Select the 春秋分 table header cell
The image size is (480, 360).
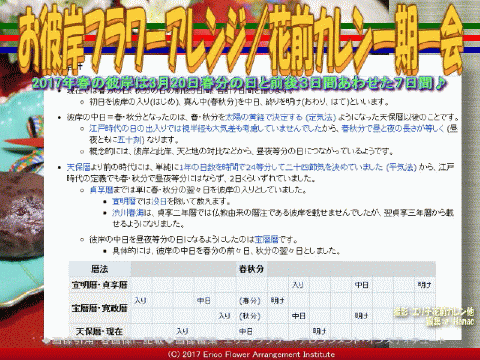tap(252, 269)
